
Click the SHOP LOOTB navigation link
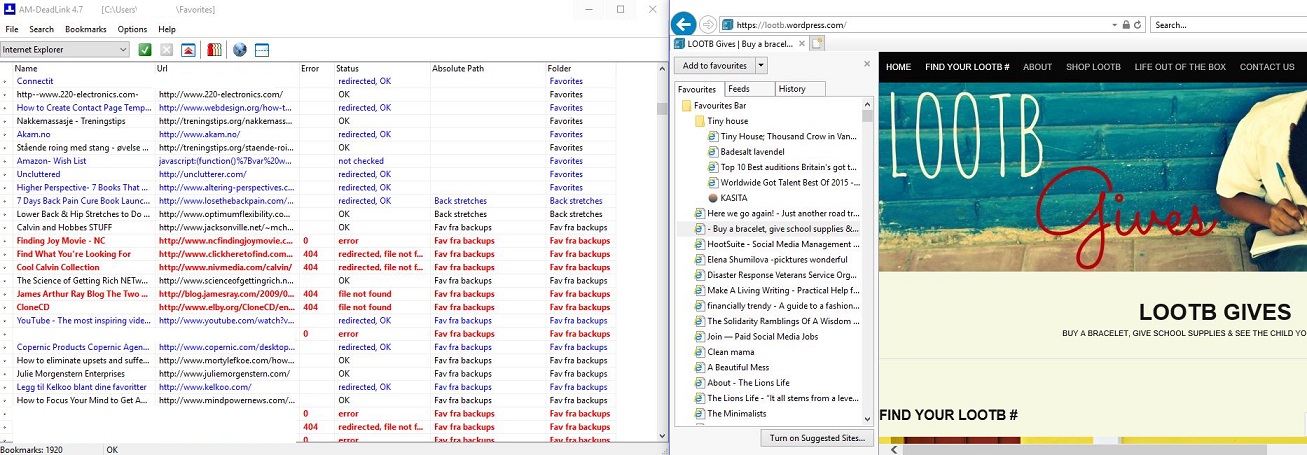click(1093, 67)
